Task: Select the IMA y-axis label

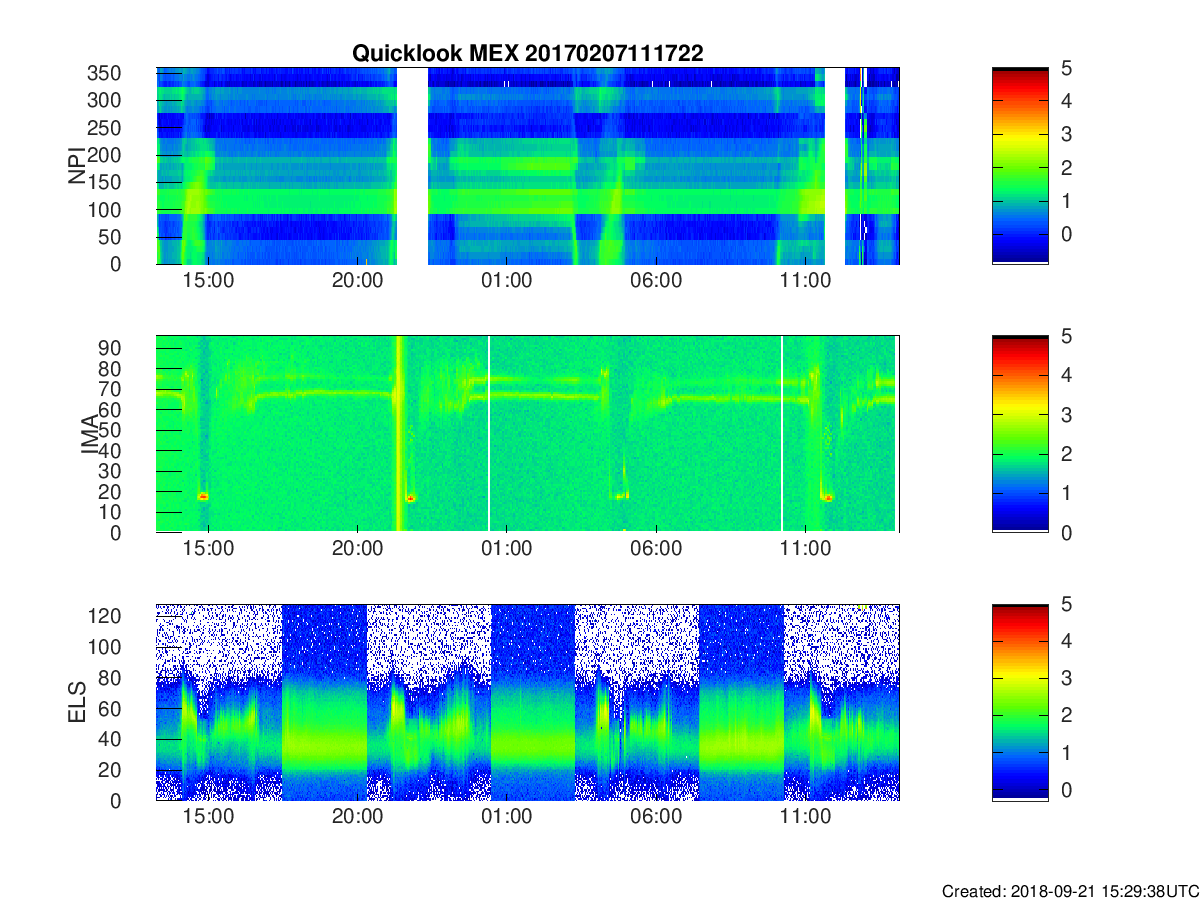Action: (x=91, y=434)
